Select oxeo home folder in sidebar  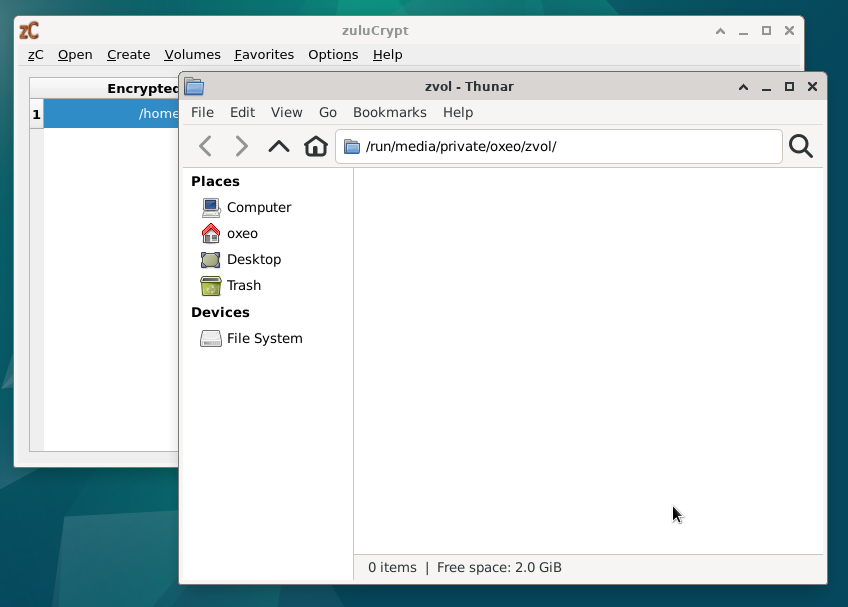[x=242, y=233]
